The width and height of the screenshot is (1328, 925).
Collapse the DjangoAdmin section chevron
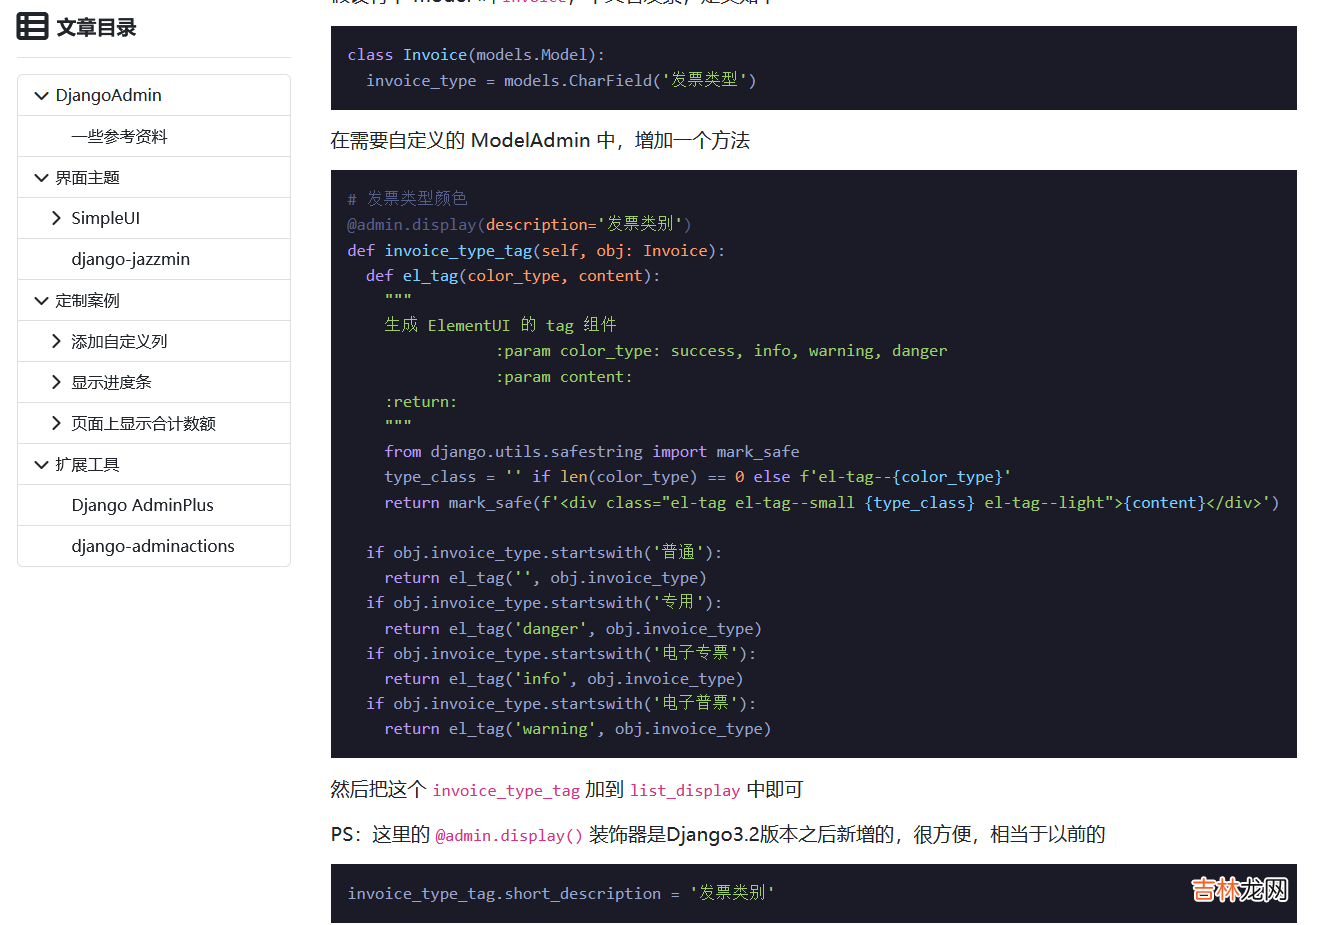click(x=41, y=96)
